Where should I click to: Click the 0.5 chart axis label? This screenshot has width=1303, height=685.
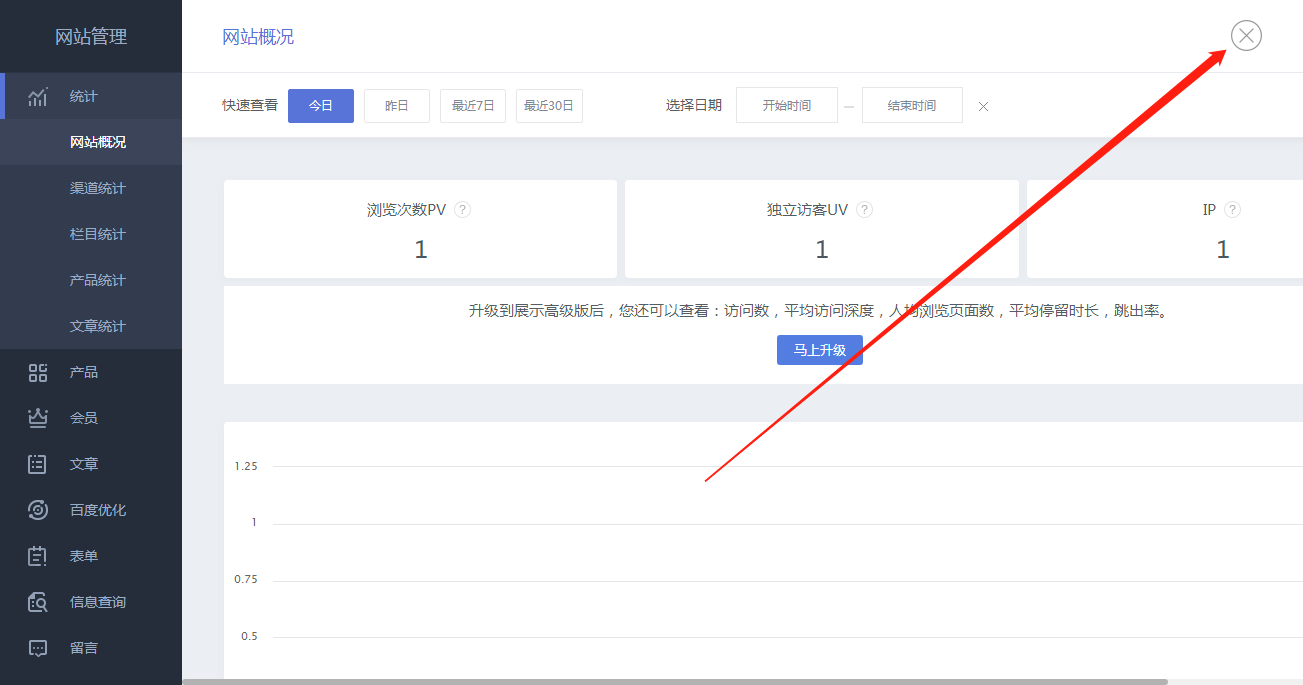click(x=249, y=636)
